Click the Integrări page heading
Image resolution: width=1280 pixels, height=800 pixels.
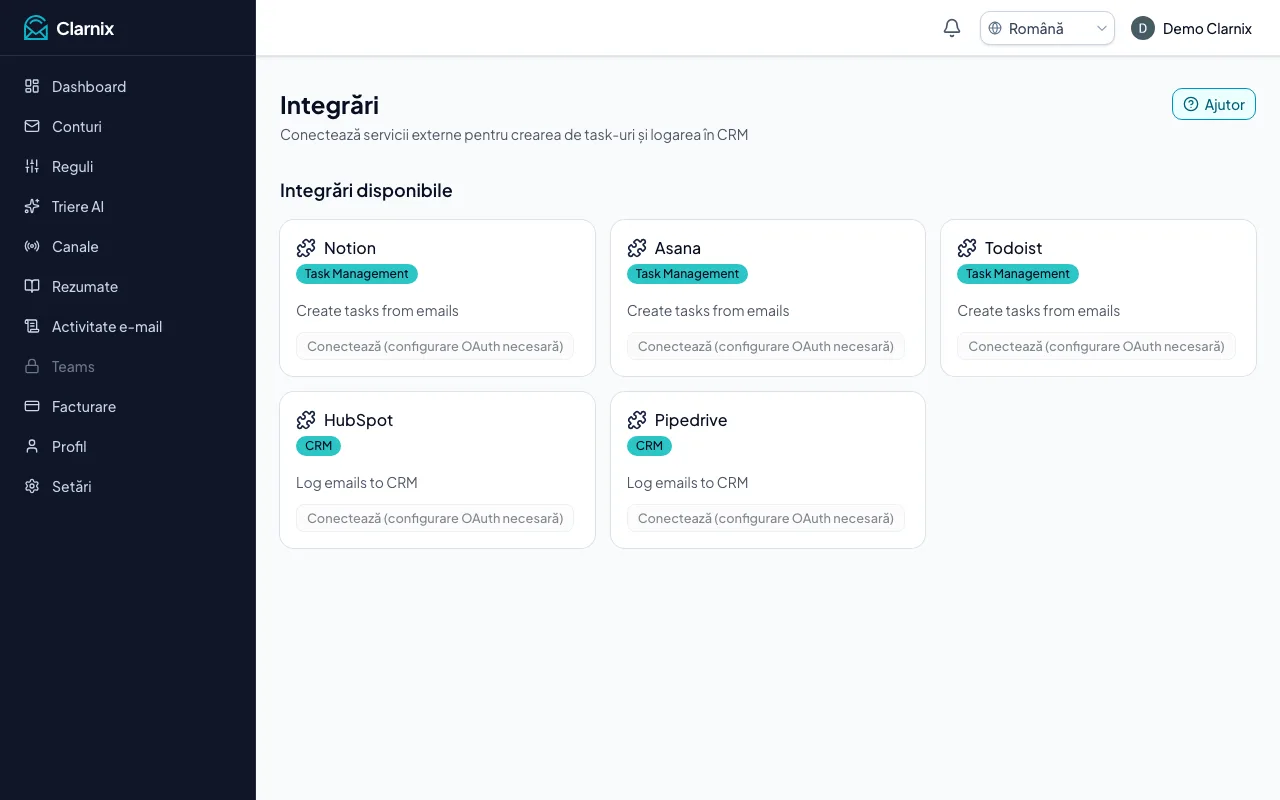click(x=329, y=105)
